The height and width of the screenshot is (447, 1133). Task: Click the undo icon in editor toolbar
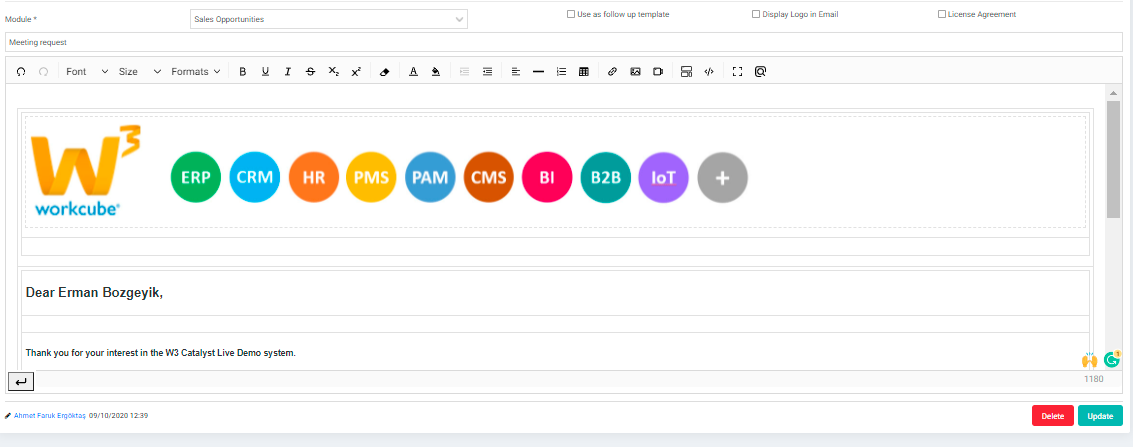(x=21, y=71)
